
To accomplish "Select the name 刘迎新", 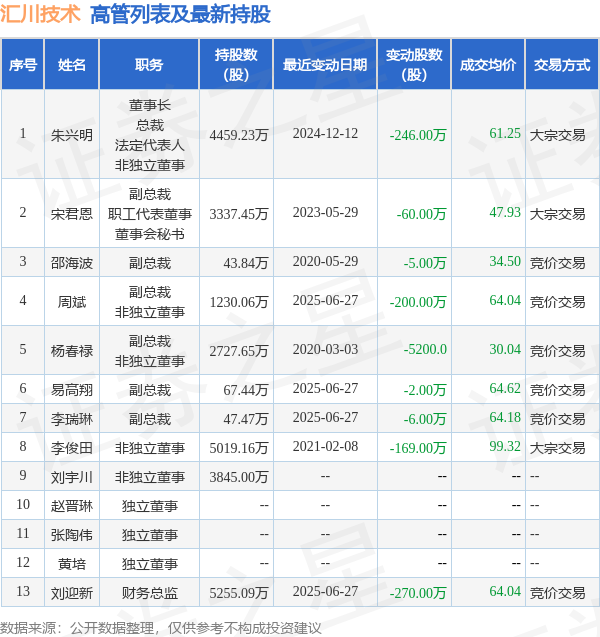I will [71, 593].
